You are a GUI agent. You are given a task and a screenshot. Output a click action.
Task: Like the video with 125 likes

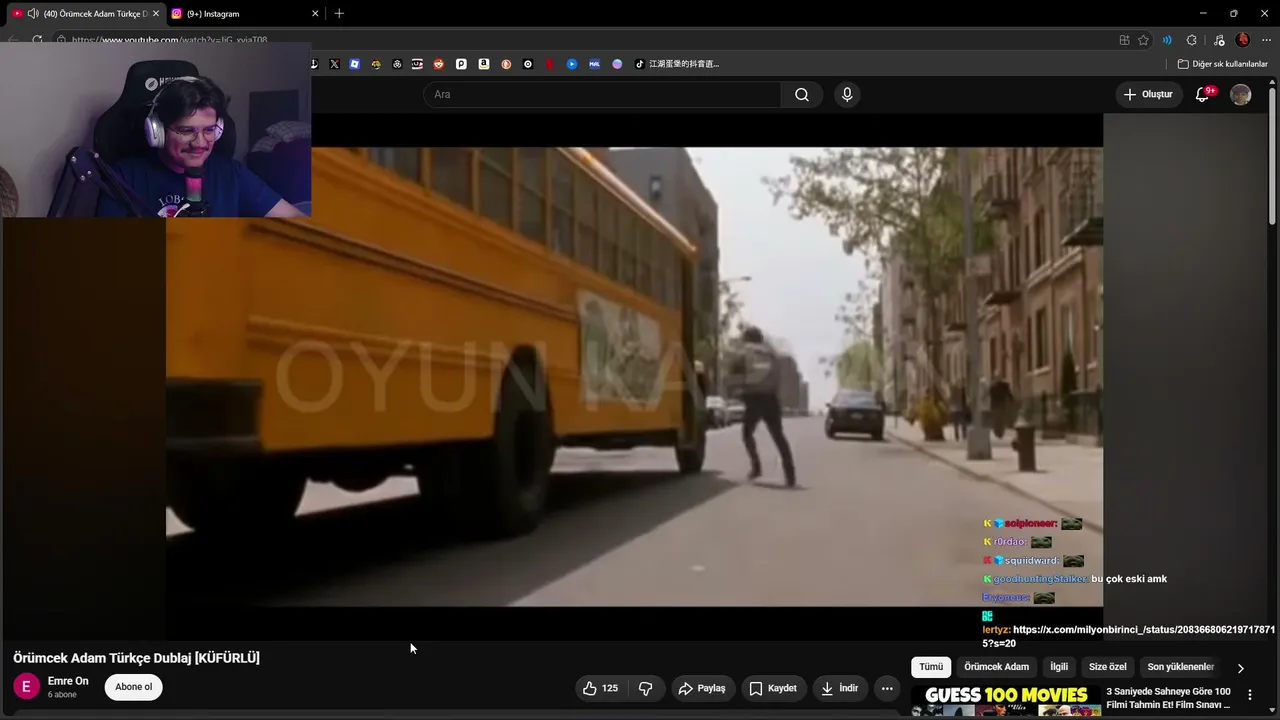(600, 688)
